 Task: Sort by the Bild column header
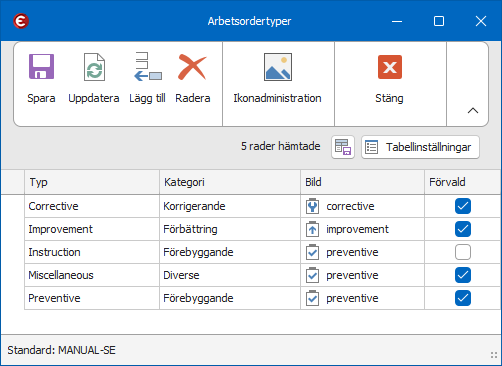(x=362, y=182)
